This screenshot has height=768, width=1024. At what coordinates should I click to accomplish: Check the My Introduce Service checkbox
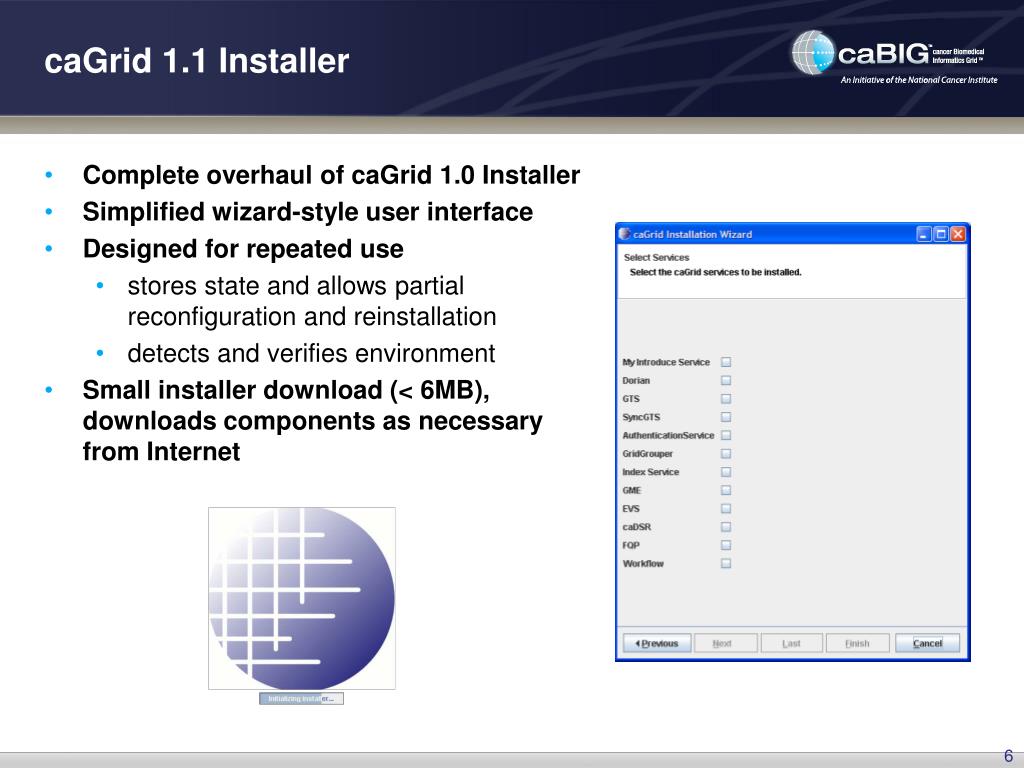pyautogui.click(x=726, y=362)
